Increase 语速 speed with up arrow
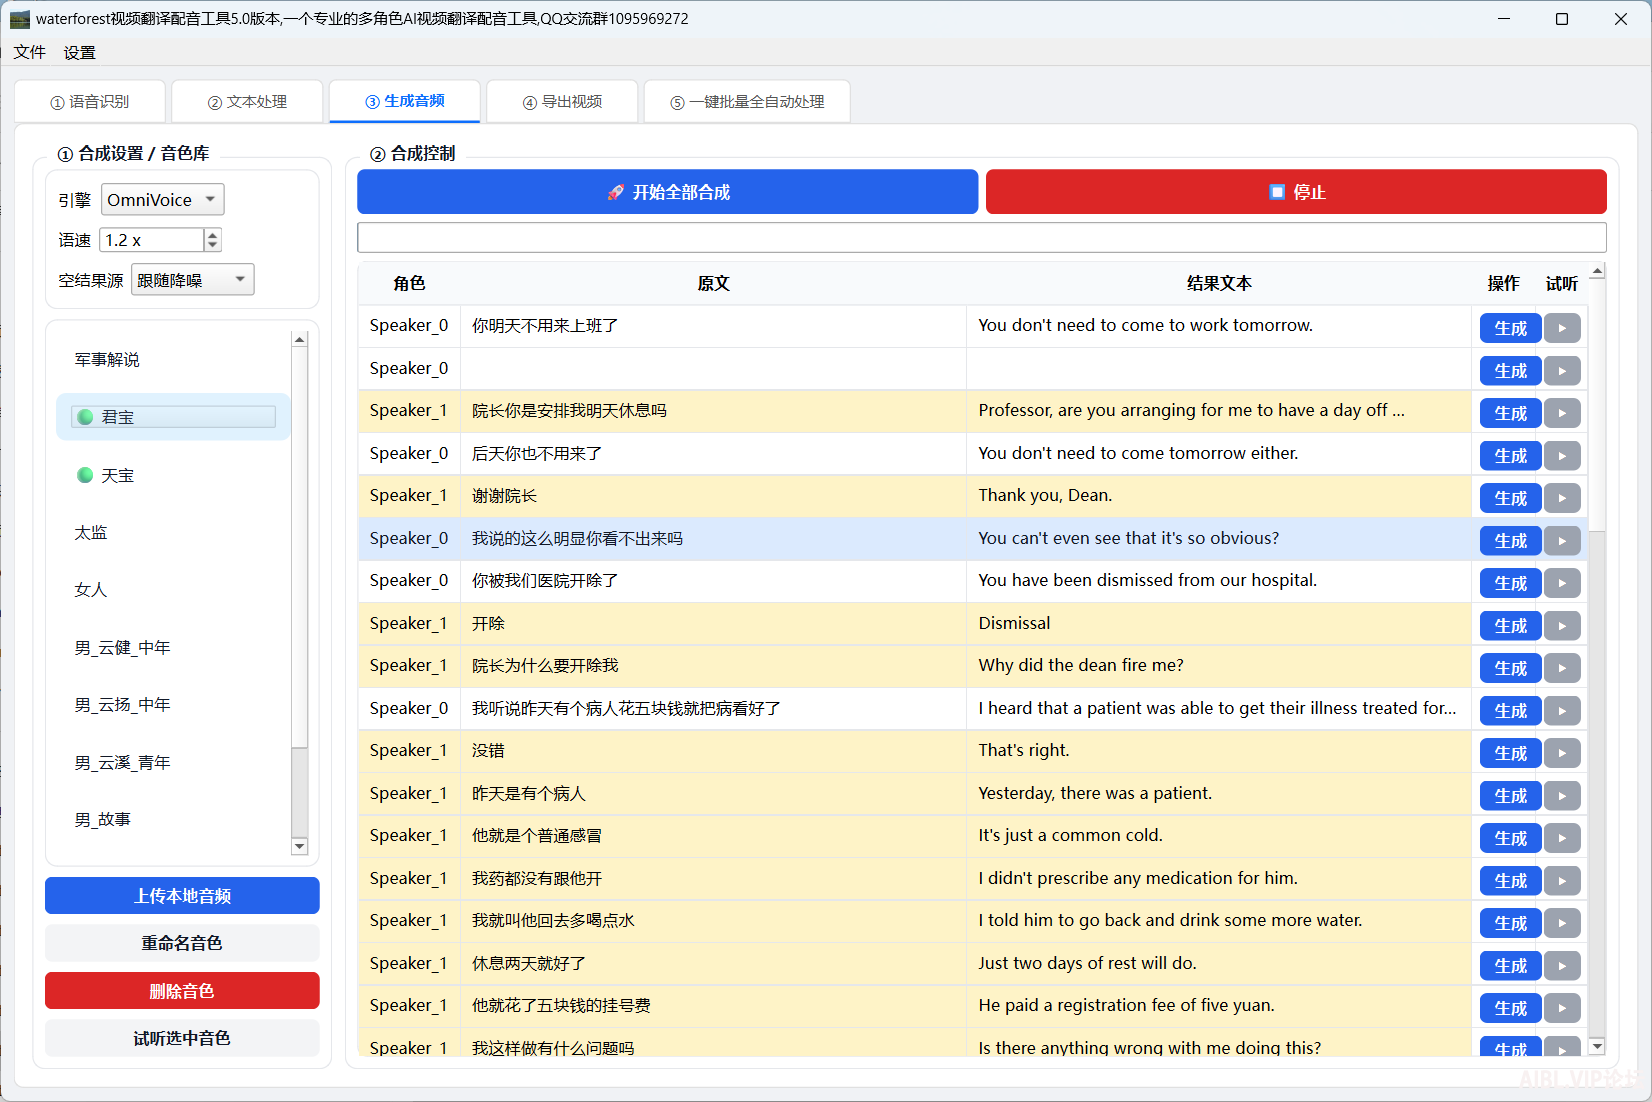 (x=212, y=235)
